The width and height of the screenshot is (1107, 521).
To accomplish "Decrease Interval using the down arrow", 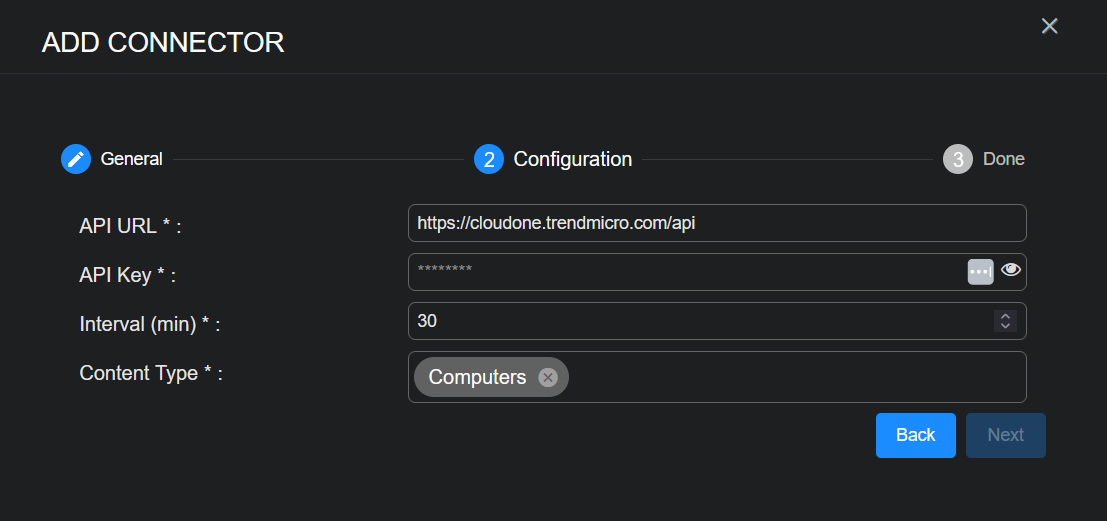I will [x=1006, y=326].
